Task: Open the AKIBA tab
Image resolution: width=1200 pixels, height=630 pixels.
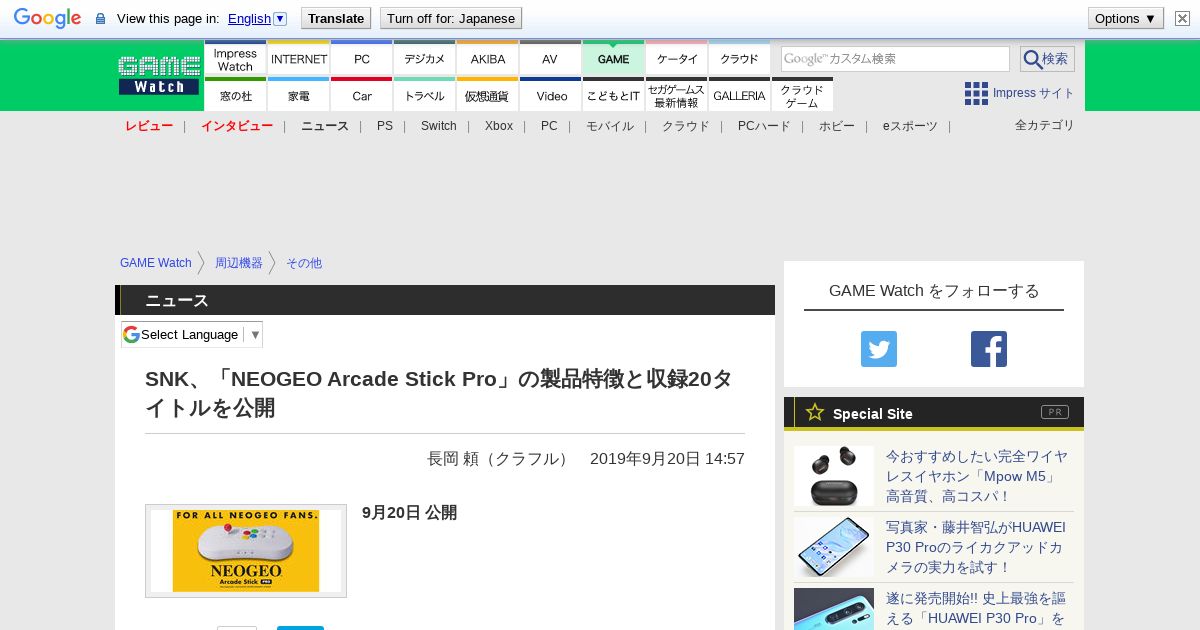Action: click(x=488, y=60)
